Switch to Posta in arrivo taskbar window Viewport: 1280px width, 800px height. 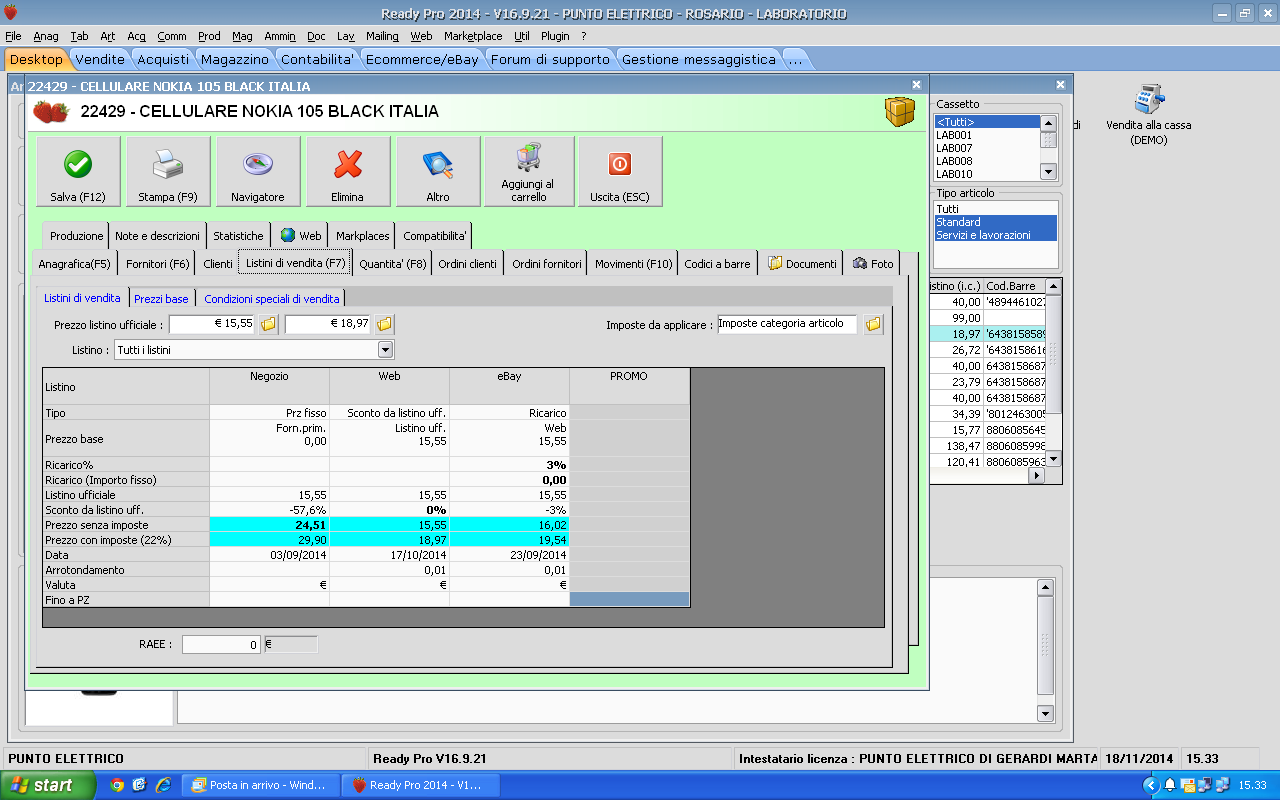(x=263, y=785)
